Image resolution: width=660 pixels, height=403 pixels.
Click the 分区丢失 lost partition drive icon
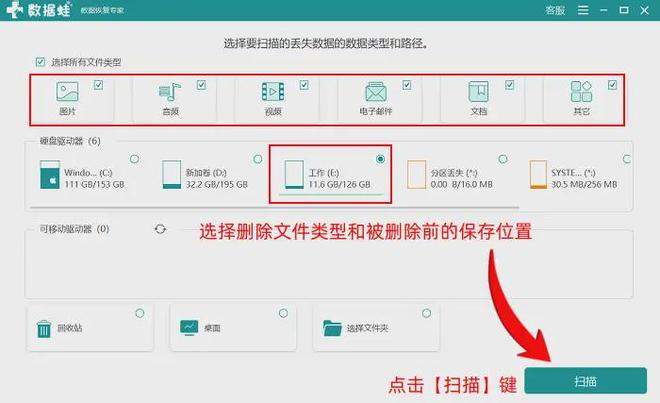click(x=416, y=174)
